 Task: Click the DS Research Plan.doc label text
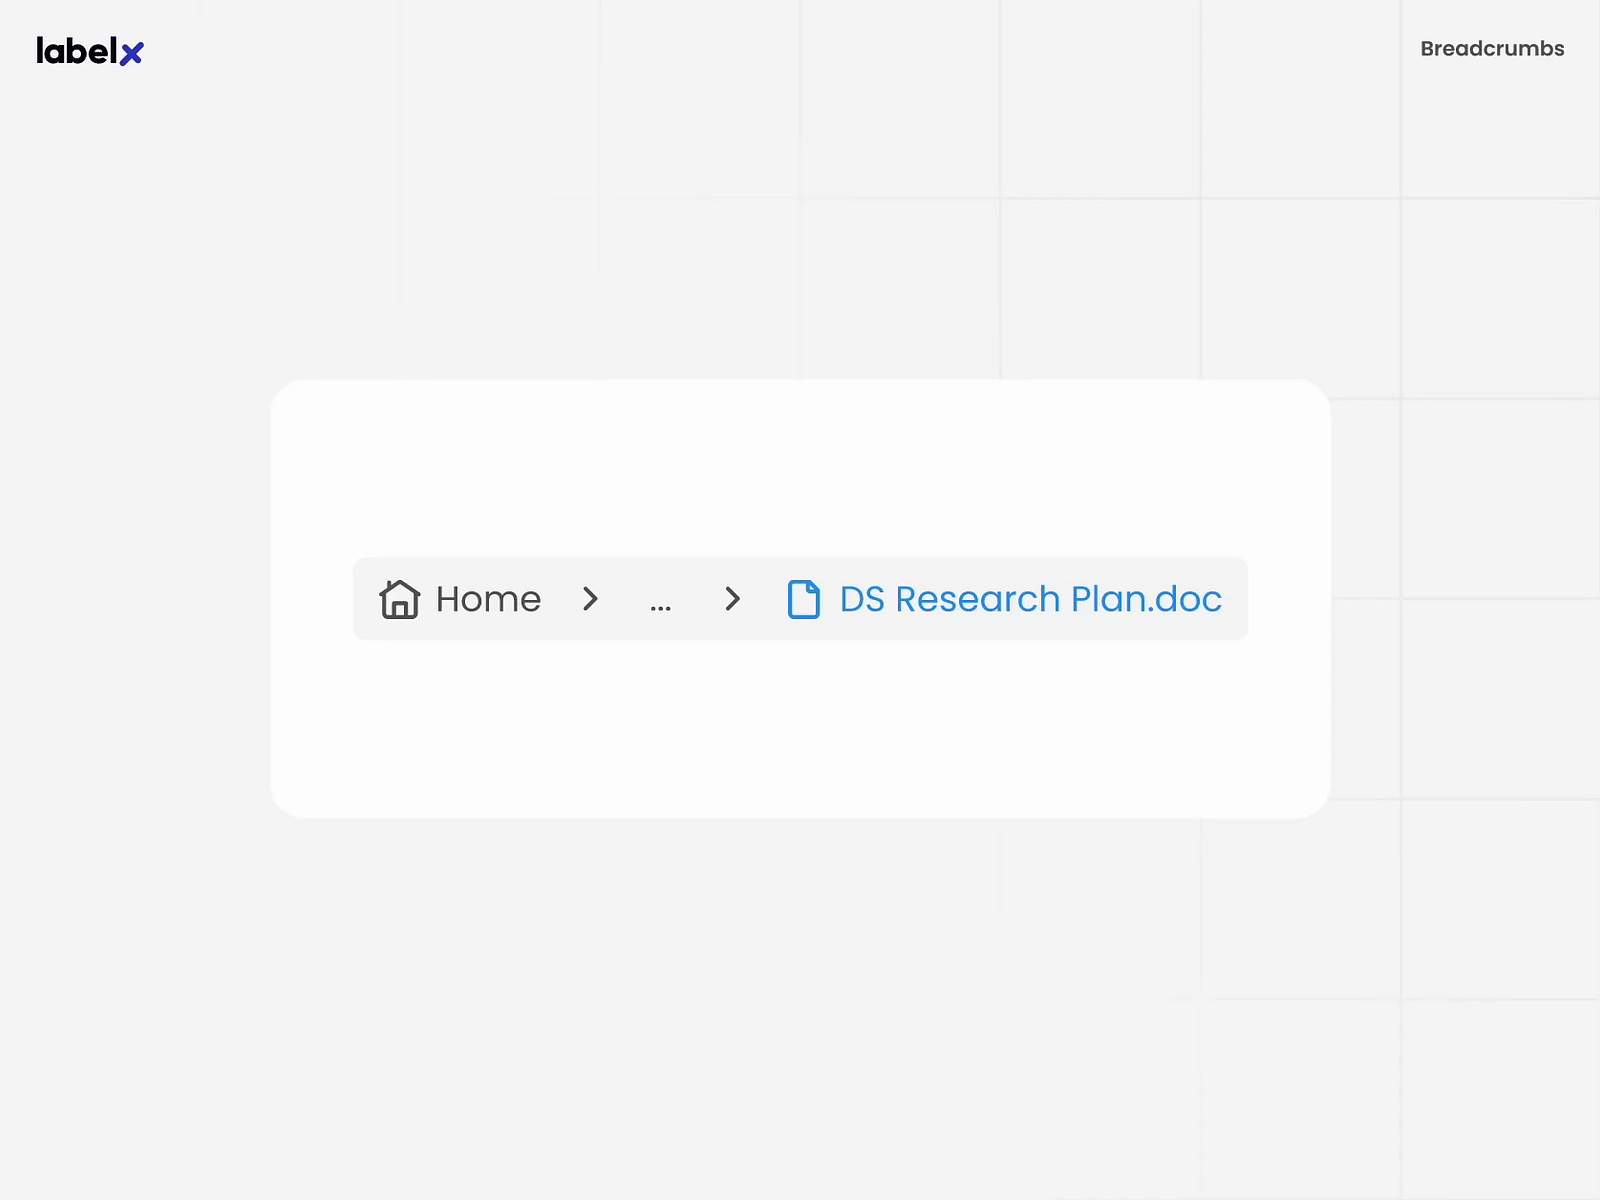pos(1030,599)
